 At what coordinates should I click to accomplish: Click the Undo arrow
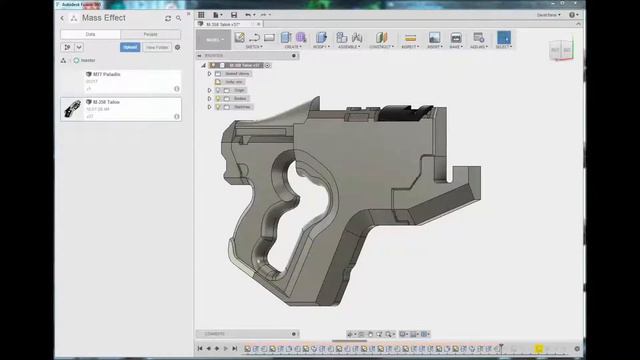(x=248, y=15)
